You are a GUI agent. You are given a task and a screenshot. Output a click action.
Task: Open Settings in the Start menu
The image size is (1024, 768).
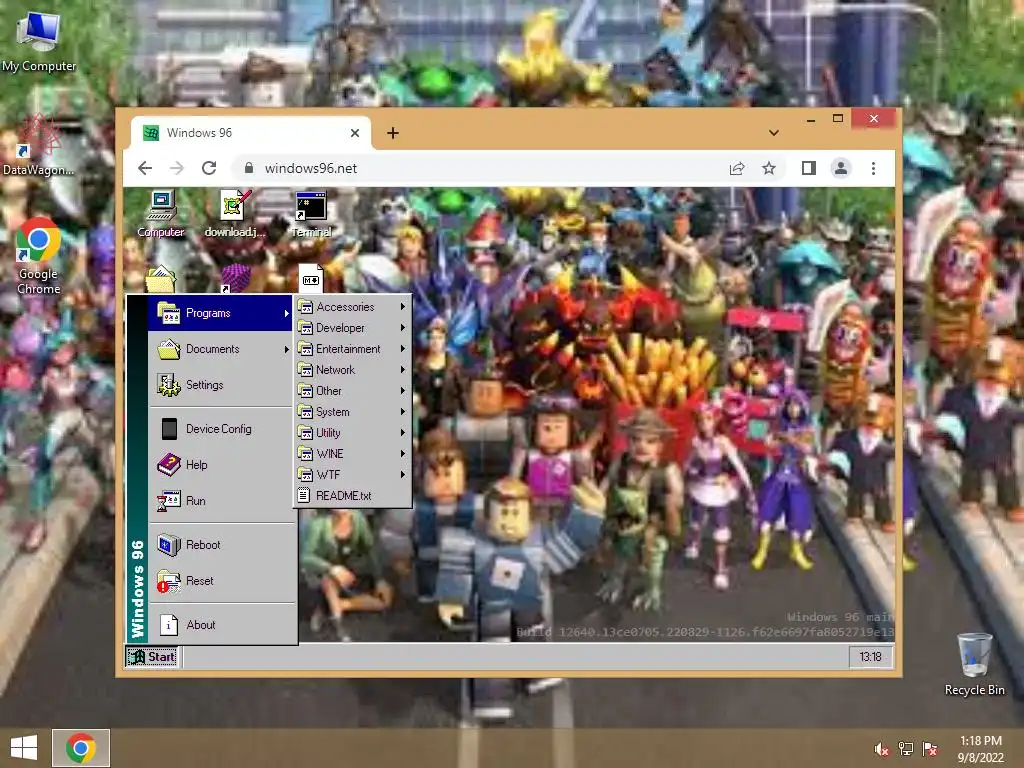(222, 385)
